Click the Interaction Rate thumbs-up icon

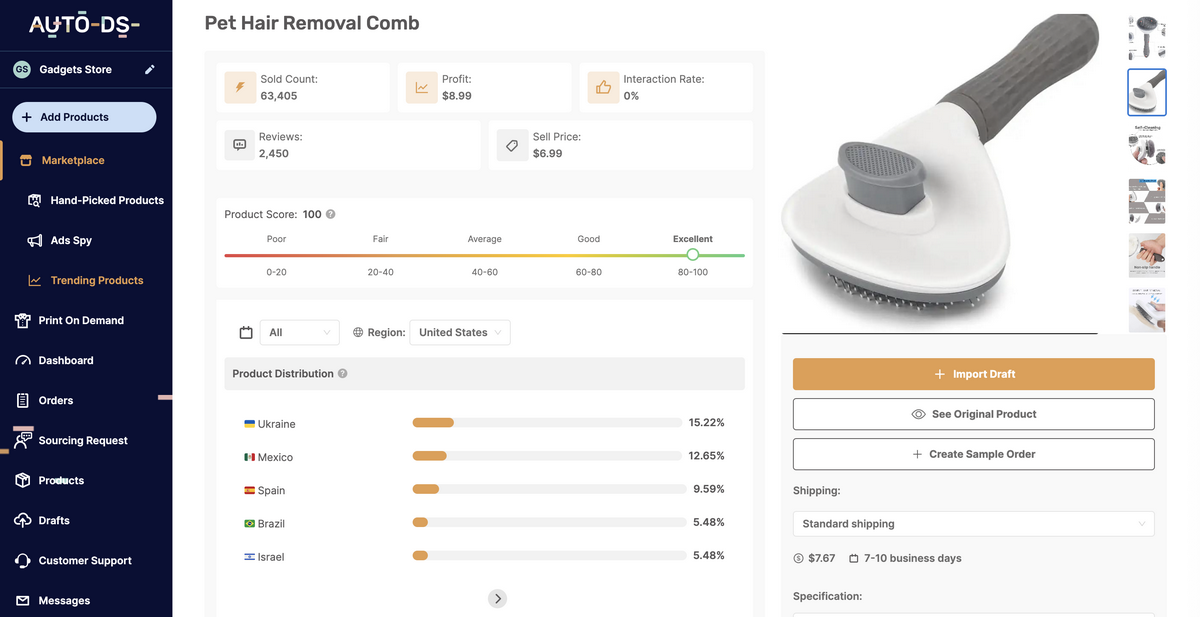click(x=603, y=88)
